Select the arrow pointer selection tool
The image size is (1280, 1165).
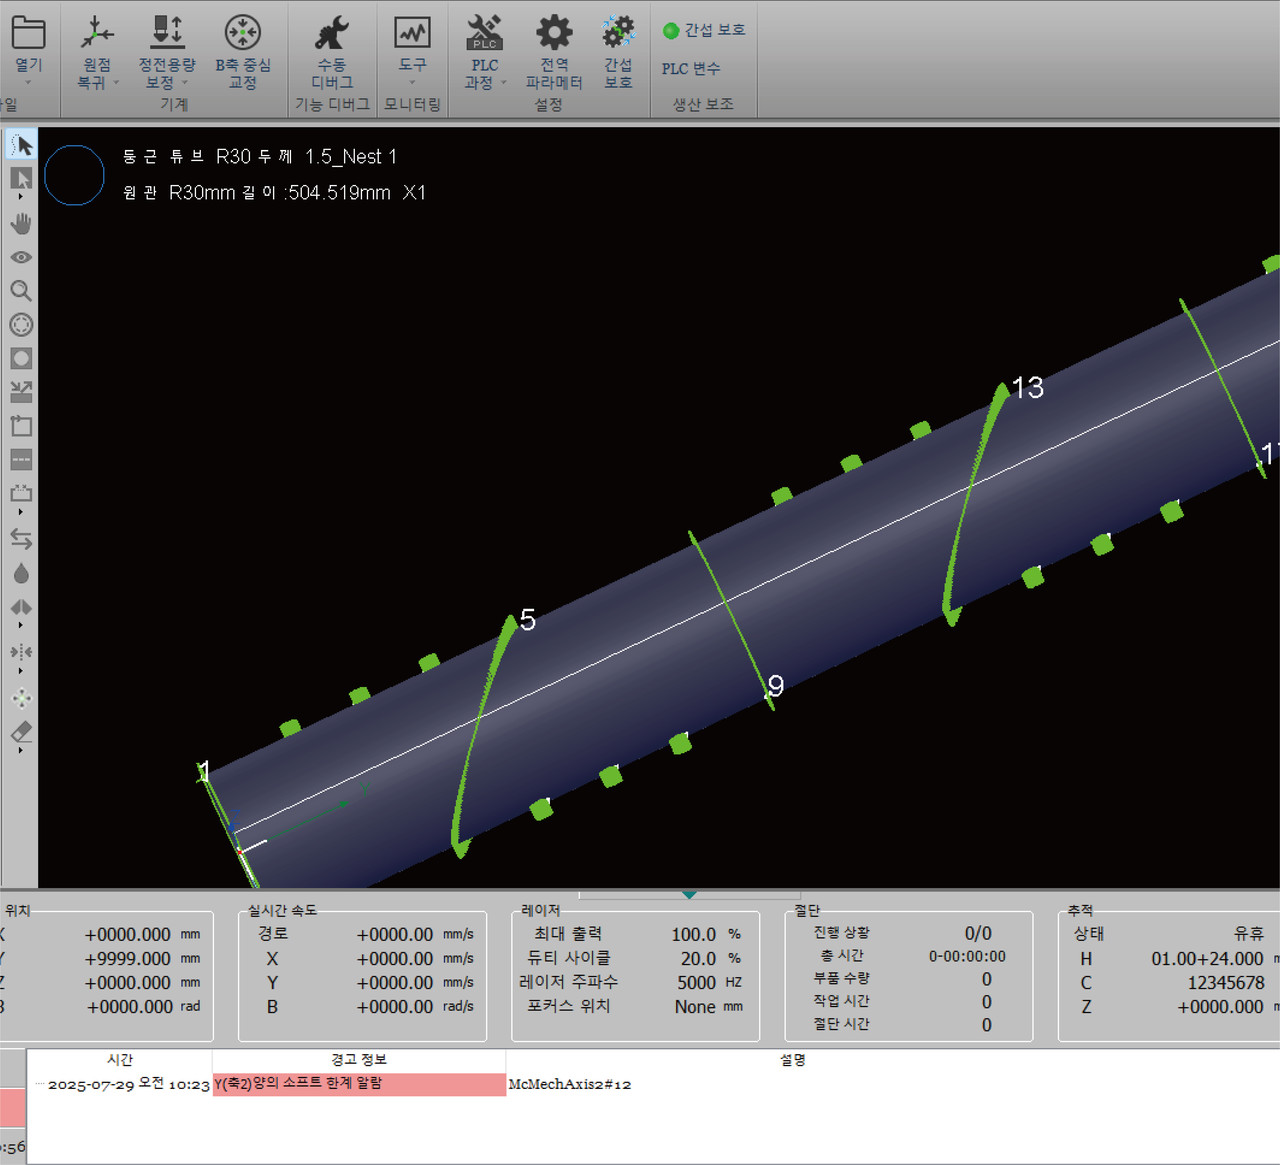click(21, 146)
